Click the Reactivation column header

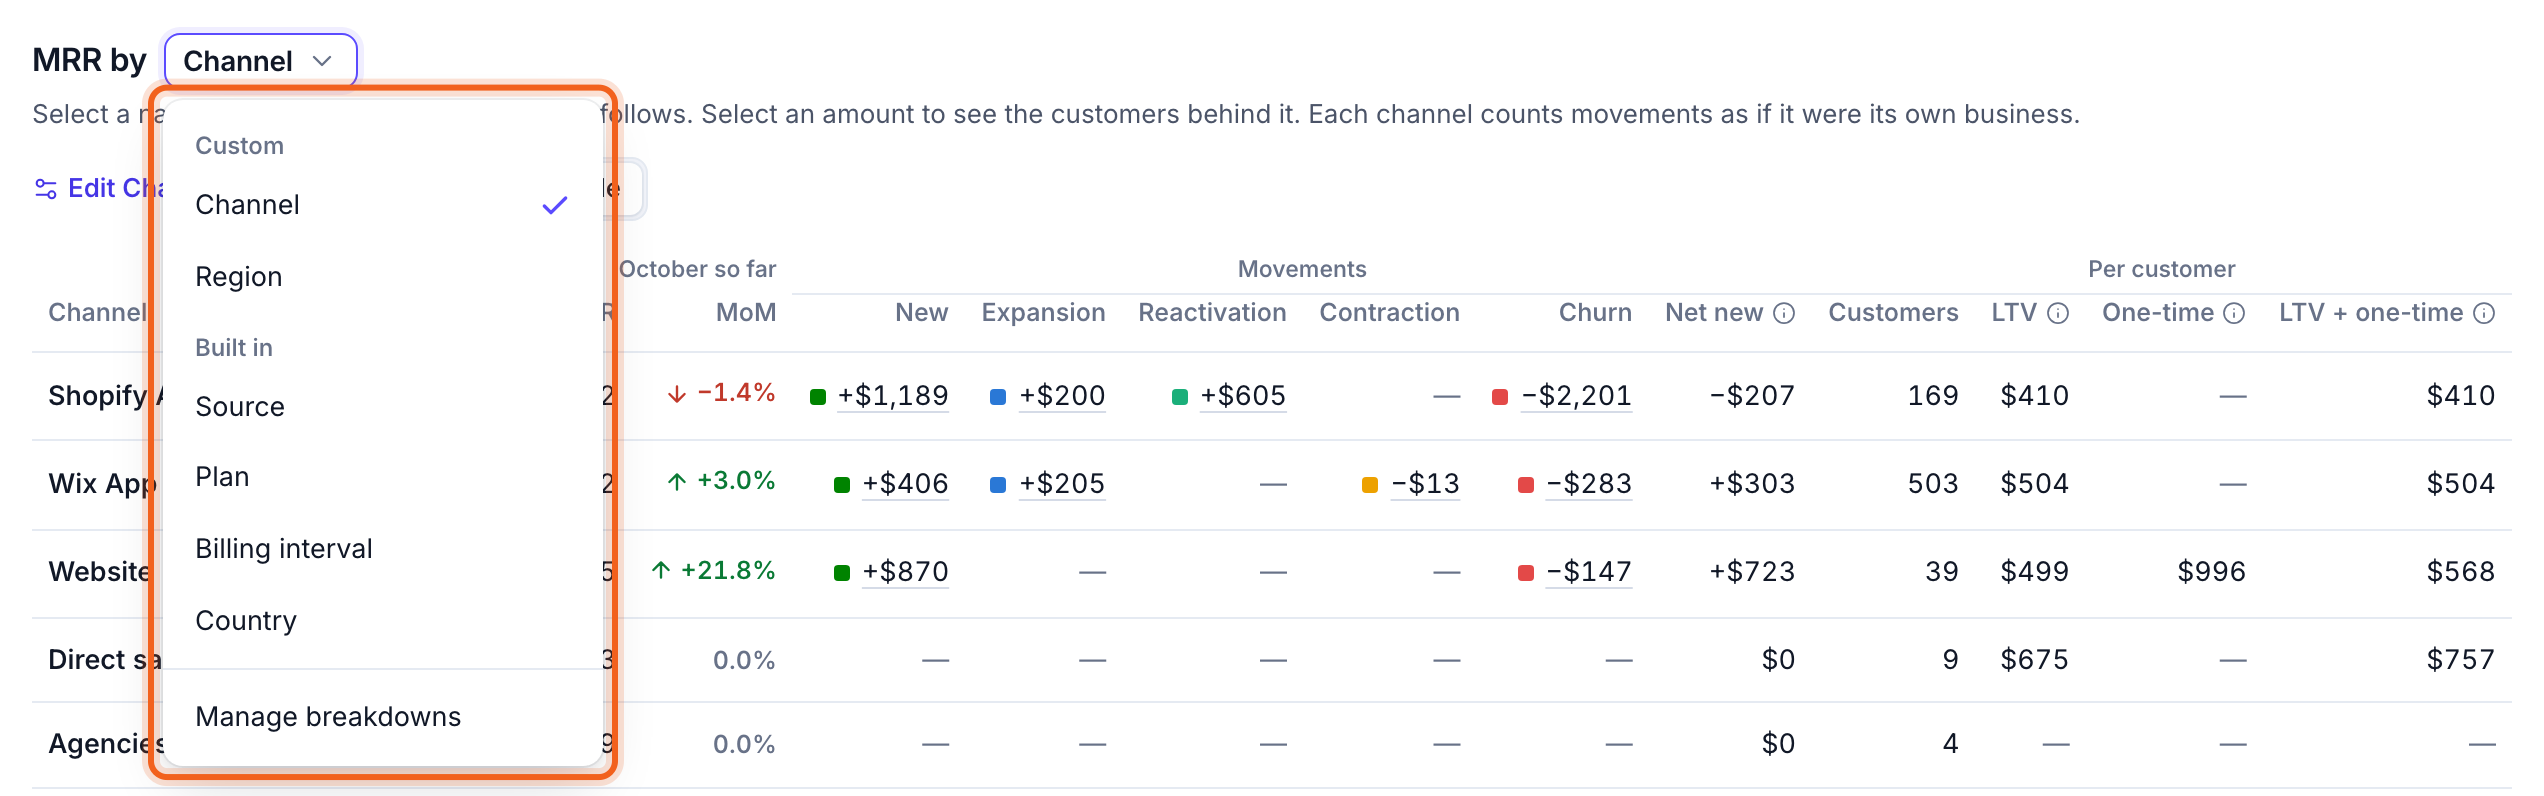click(x=1212, y=313)
